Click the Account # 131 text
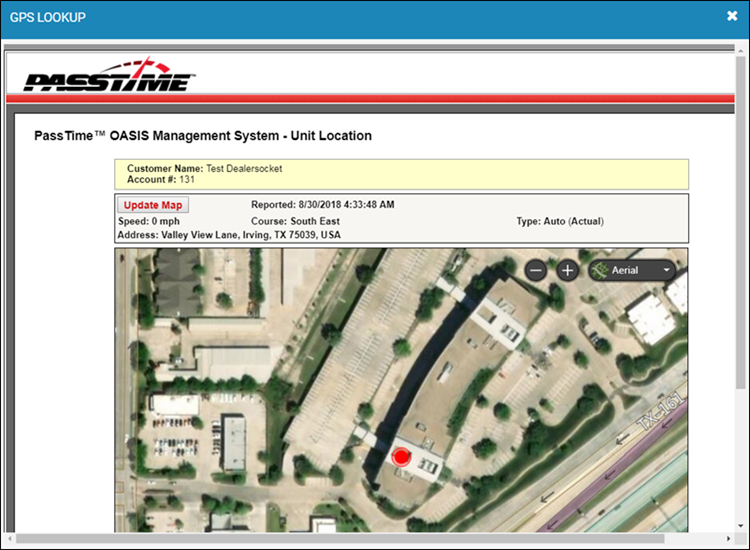 pos(161,179)
